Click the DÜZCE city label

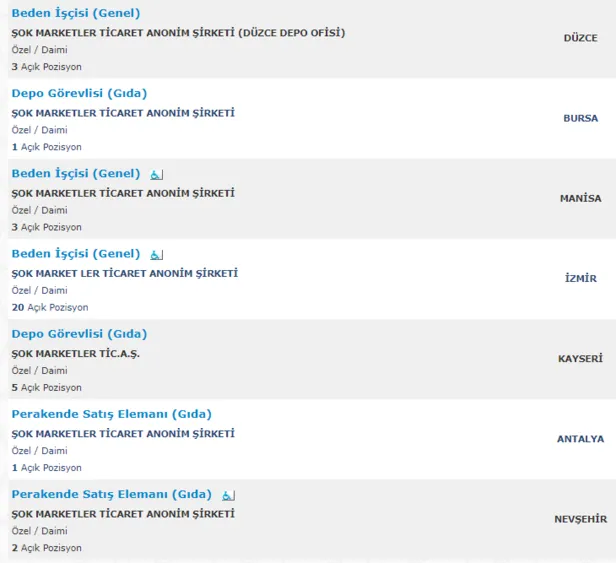(580, 38)
